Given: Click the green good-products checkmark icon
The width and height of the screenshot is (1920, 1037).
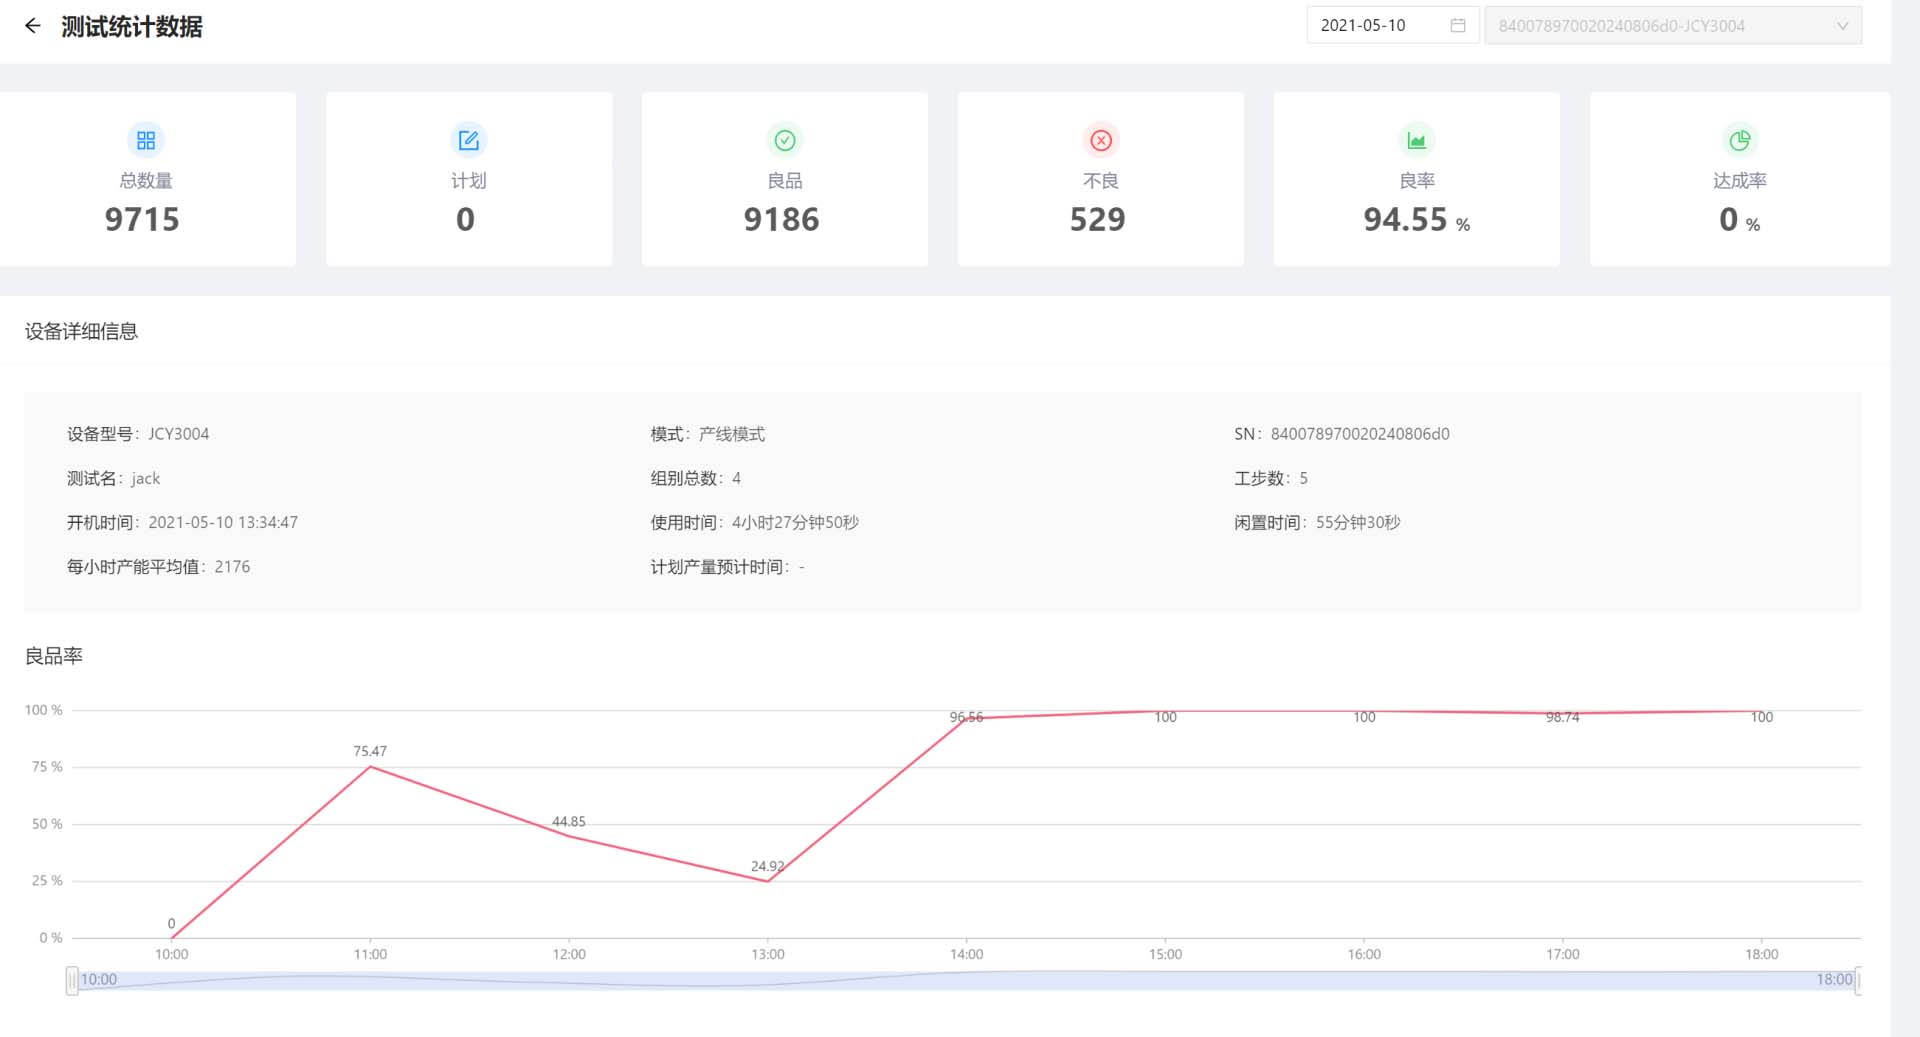Looking at the screenshot, I should coord(785,140).
